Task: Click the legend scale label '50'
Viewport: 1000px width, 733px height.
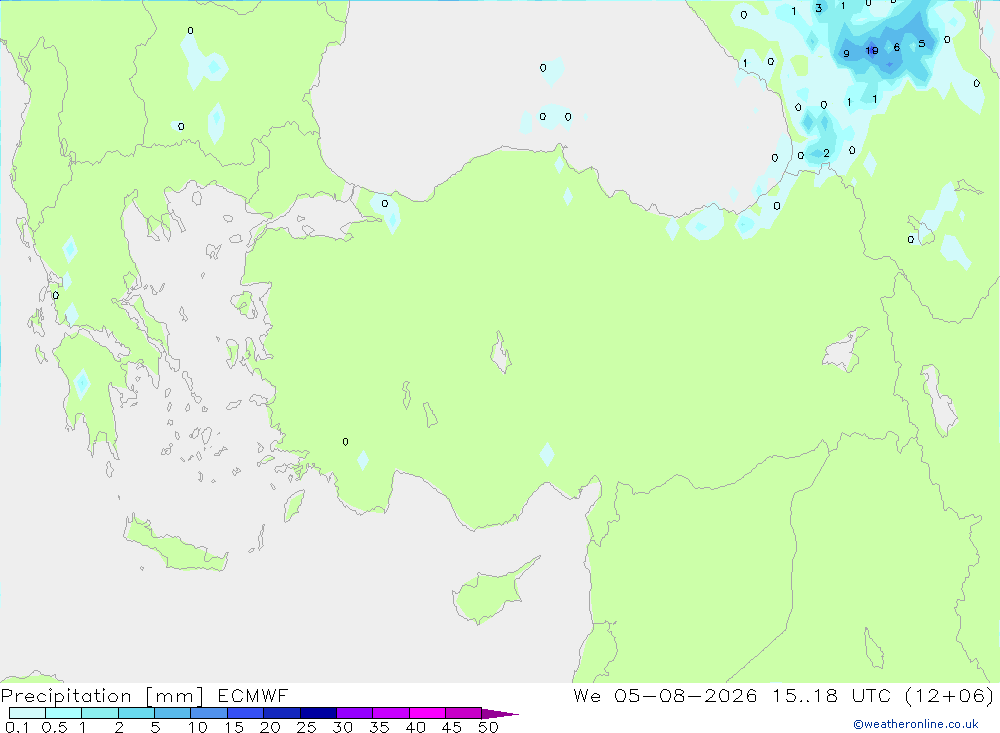Action: (488, 727)
